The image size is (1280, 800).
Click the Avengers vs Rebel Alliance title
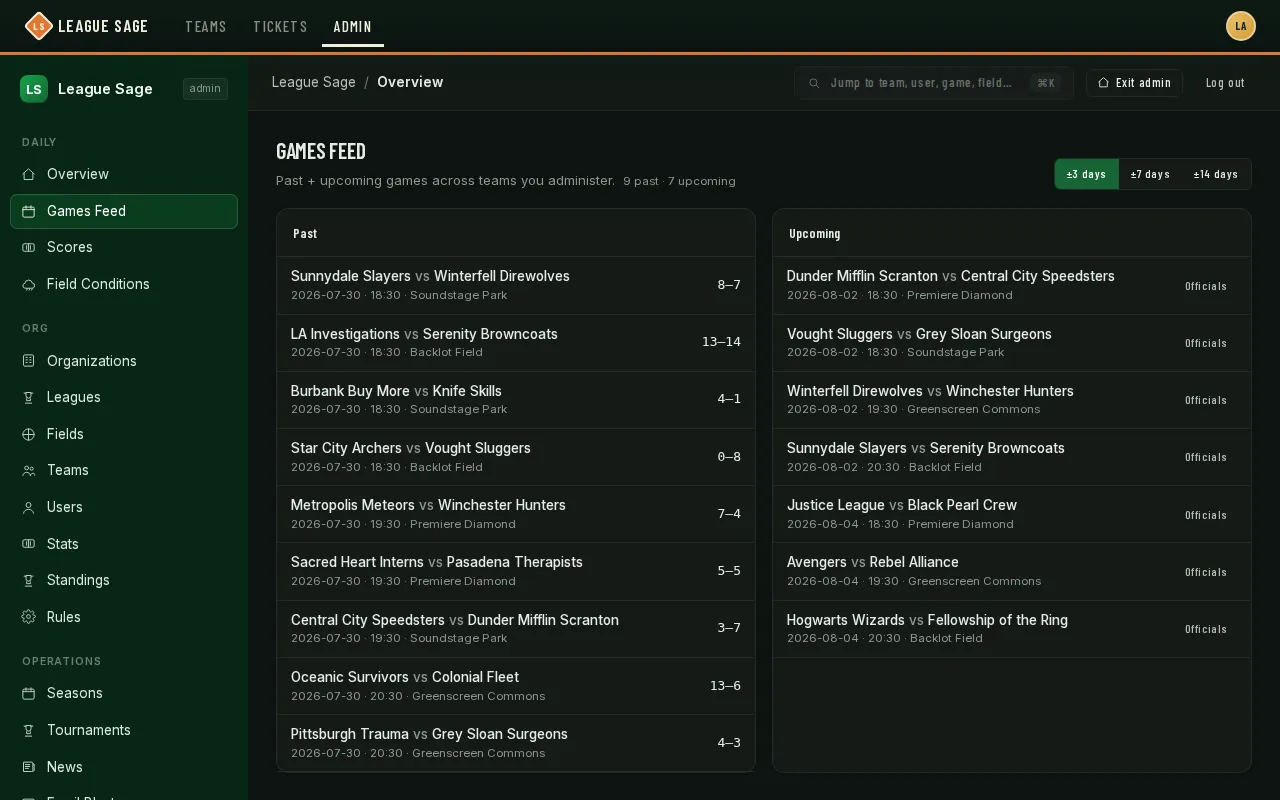[873, 562]
